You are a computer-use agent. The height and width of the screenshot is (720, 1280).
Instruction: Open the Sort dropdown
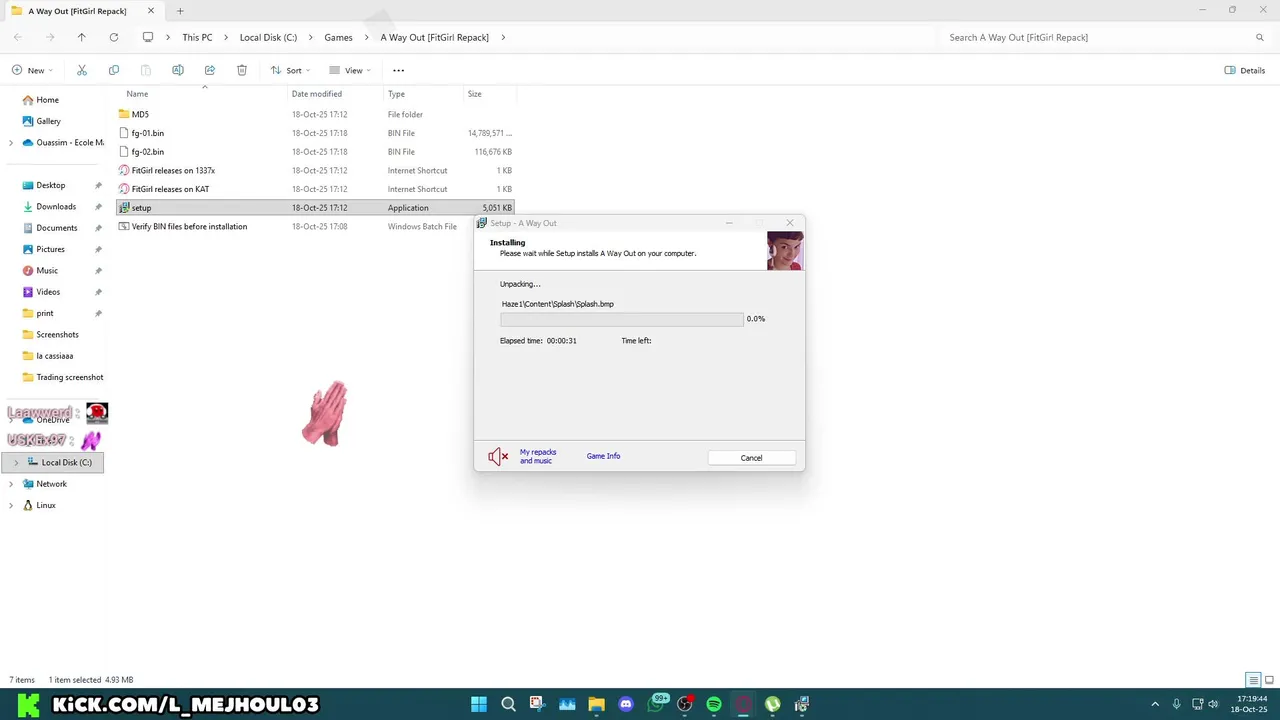coord(290,70)
